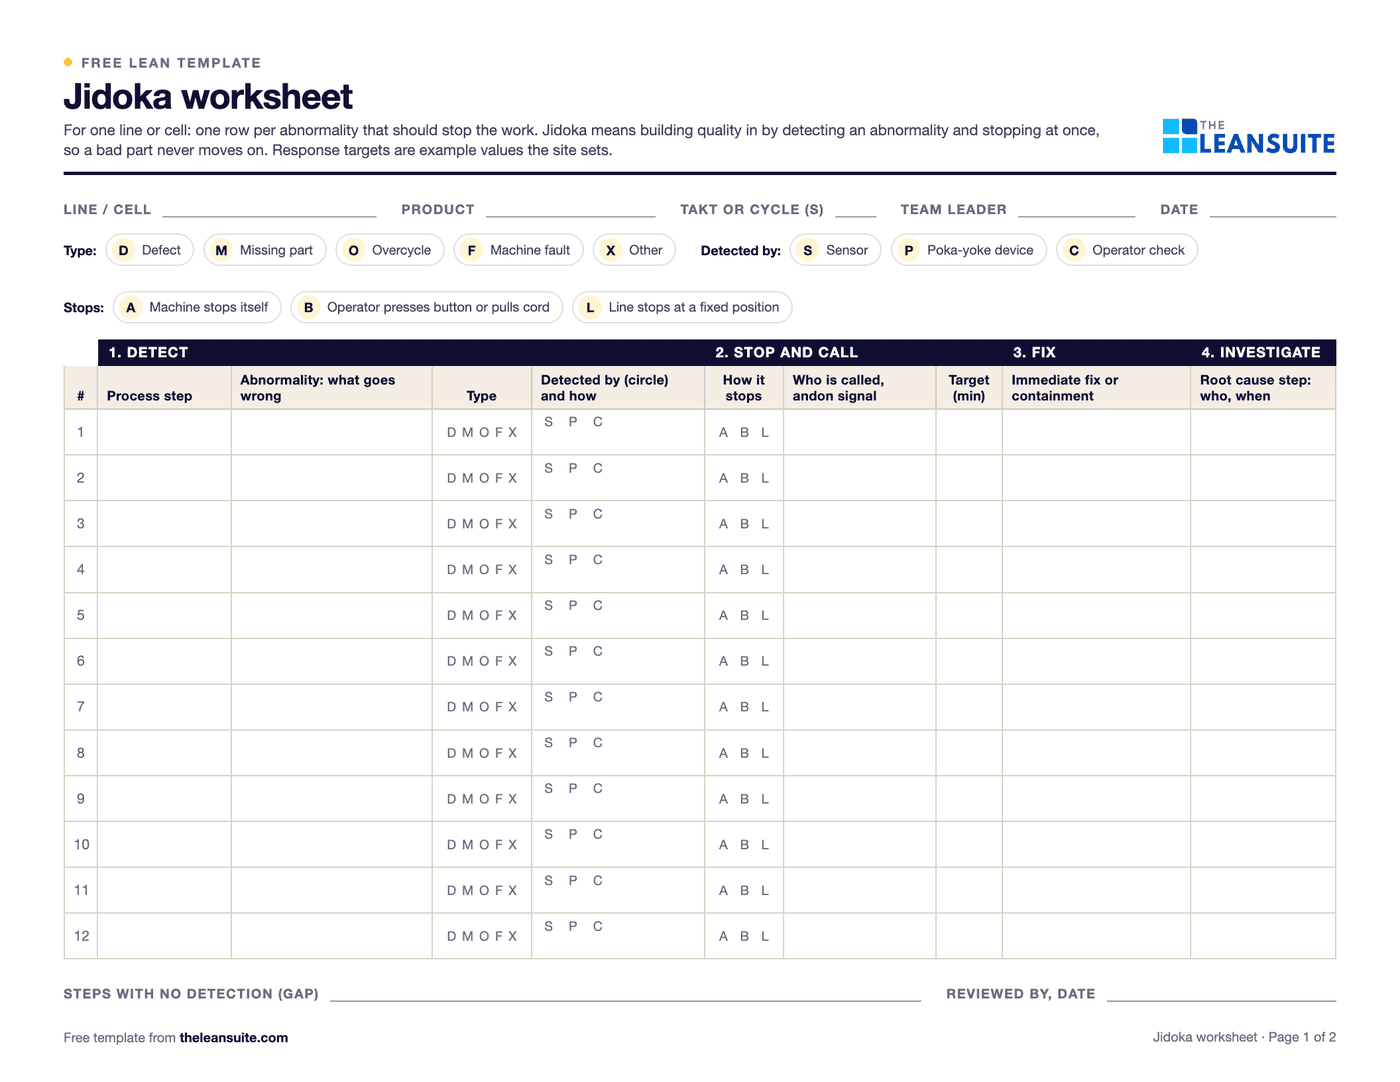Click the Takt or Cycle blank field

(856, 209)
